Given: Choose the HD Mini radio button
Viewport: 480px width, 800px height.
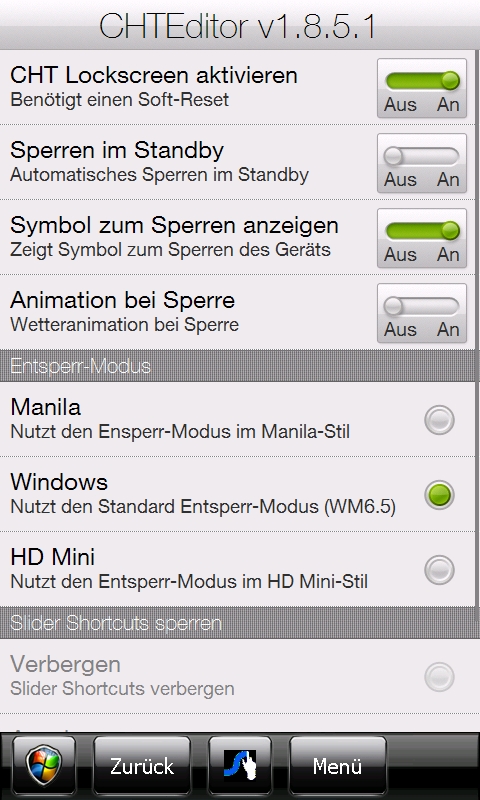Looking at the screenshot, I should (439, 569).
